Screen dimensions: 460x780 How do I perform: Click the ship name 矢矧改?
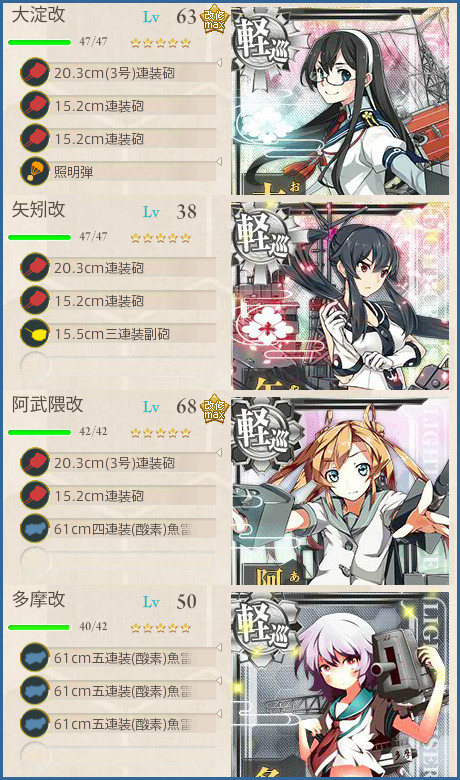[x=38, y=209]
